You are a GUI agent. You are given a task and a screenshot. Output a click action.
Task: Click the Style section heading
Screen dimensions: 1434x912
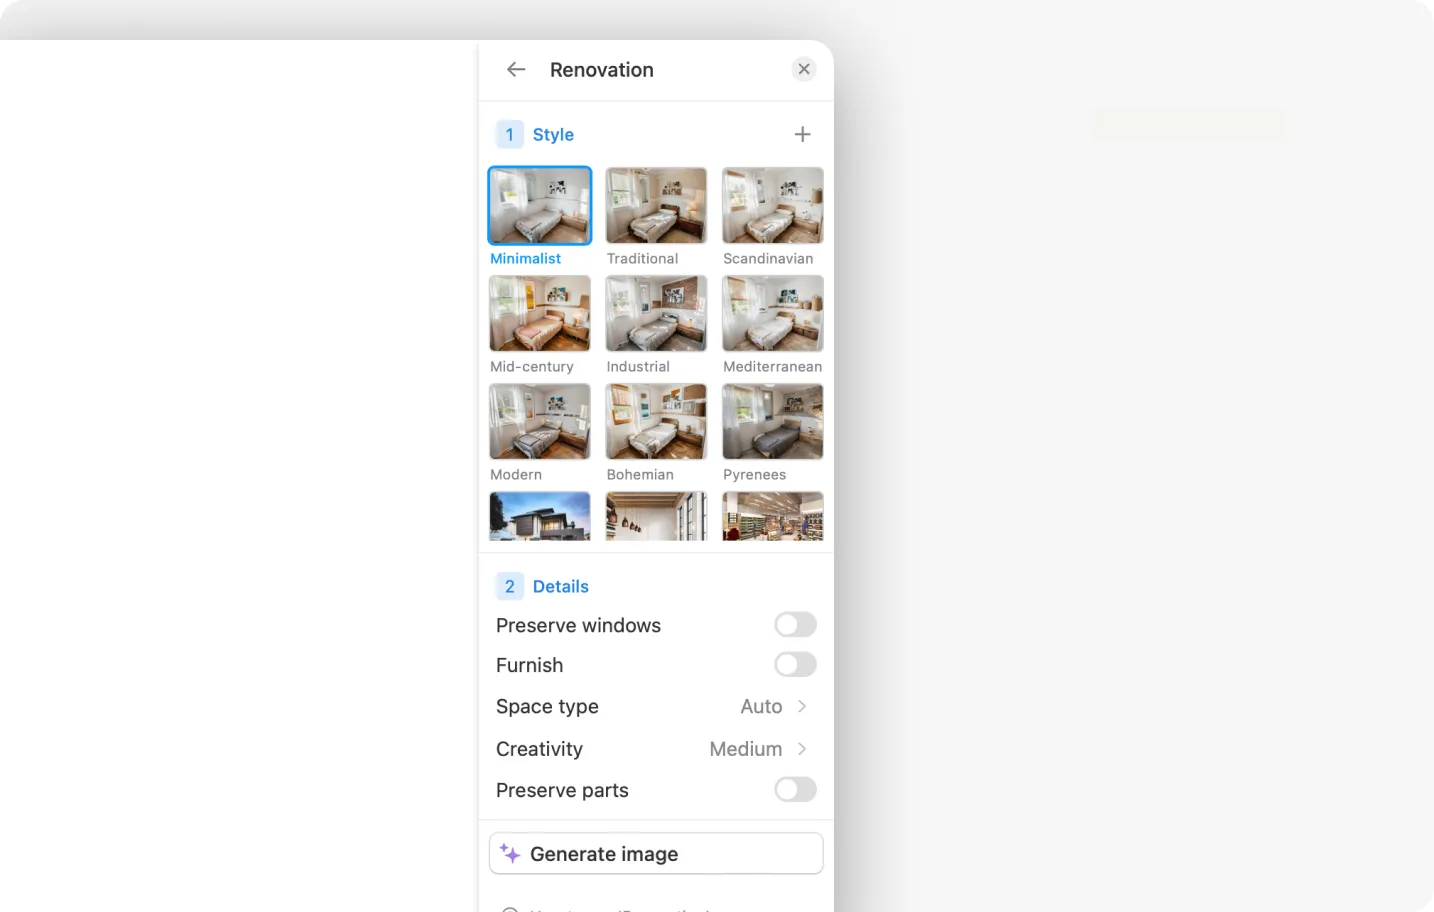pos(553,134)
